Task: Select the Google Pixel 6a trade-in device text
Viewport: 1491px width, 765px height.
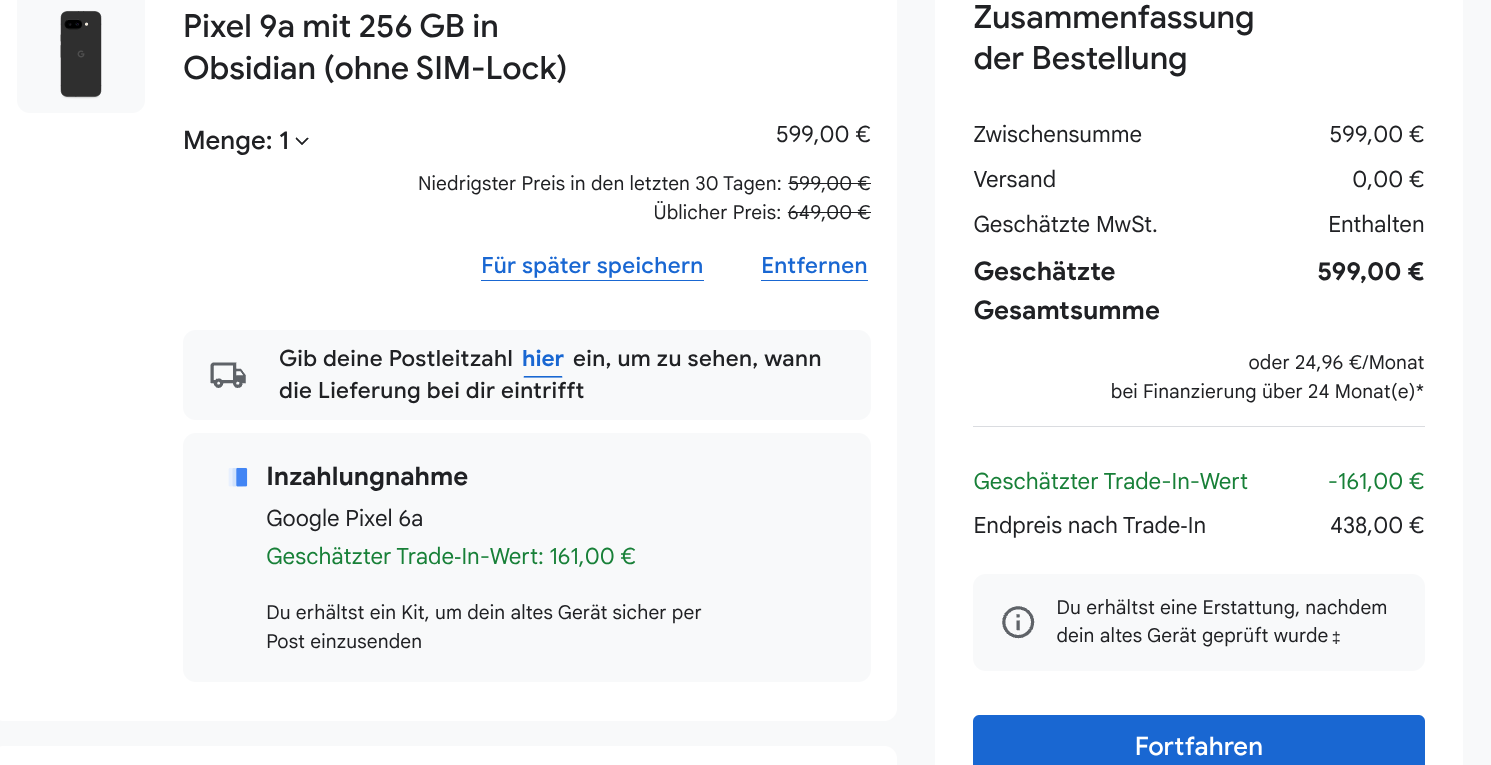Action: click(344, 518)
